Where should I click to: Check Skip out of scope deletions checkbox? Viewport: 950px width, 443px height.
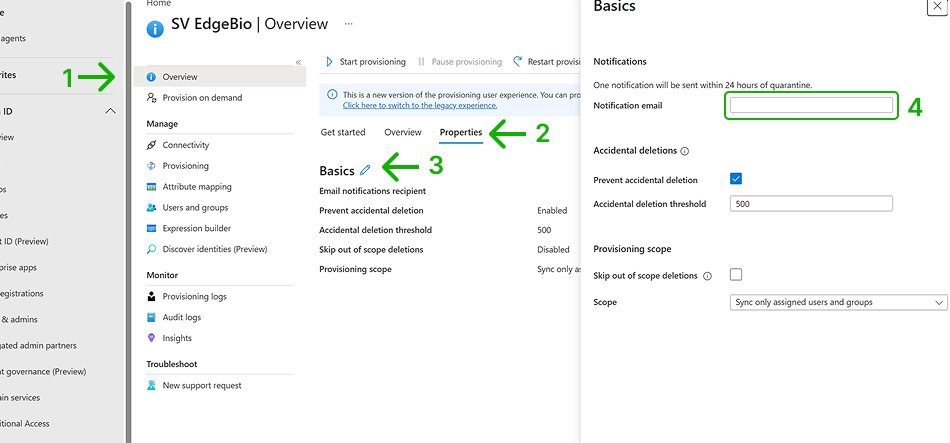click(736, 275)
